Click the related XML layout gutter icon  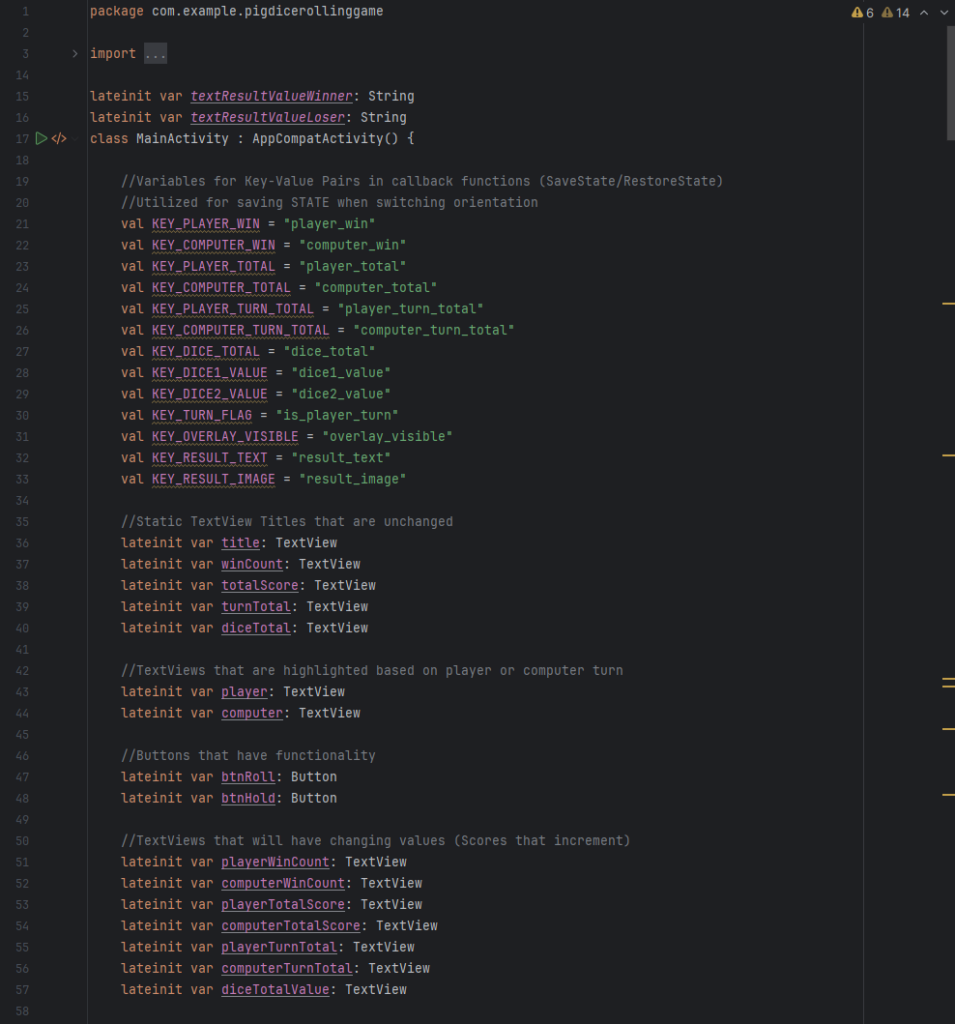(x=59, y=138)
